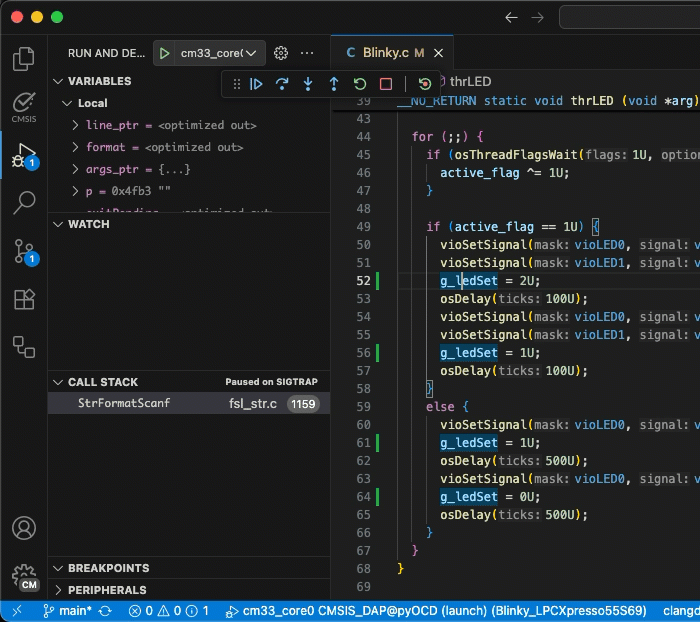Open the Accounts menu icon
This screenshot has width=700, height=622.
click(24, 528)
